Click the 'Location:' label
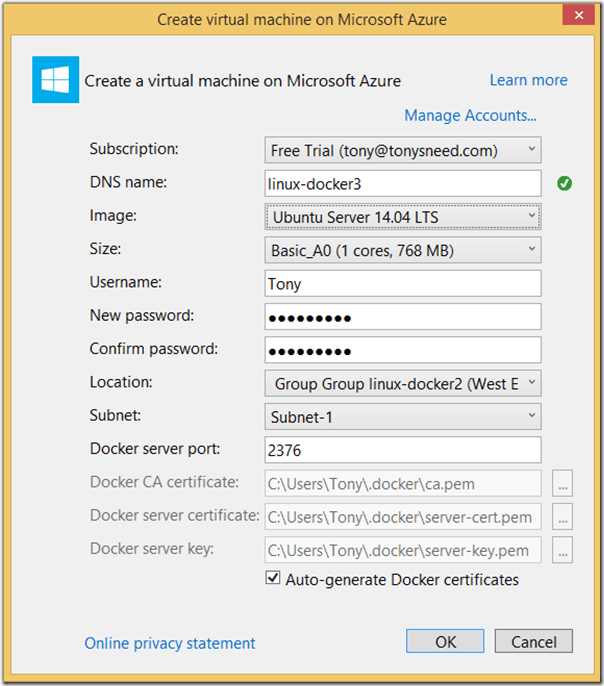This screenshot has height=686, width=604. click(121, 382)
